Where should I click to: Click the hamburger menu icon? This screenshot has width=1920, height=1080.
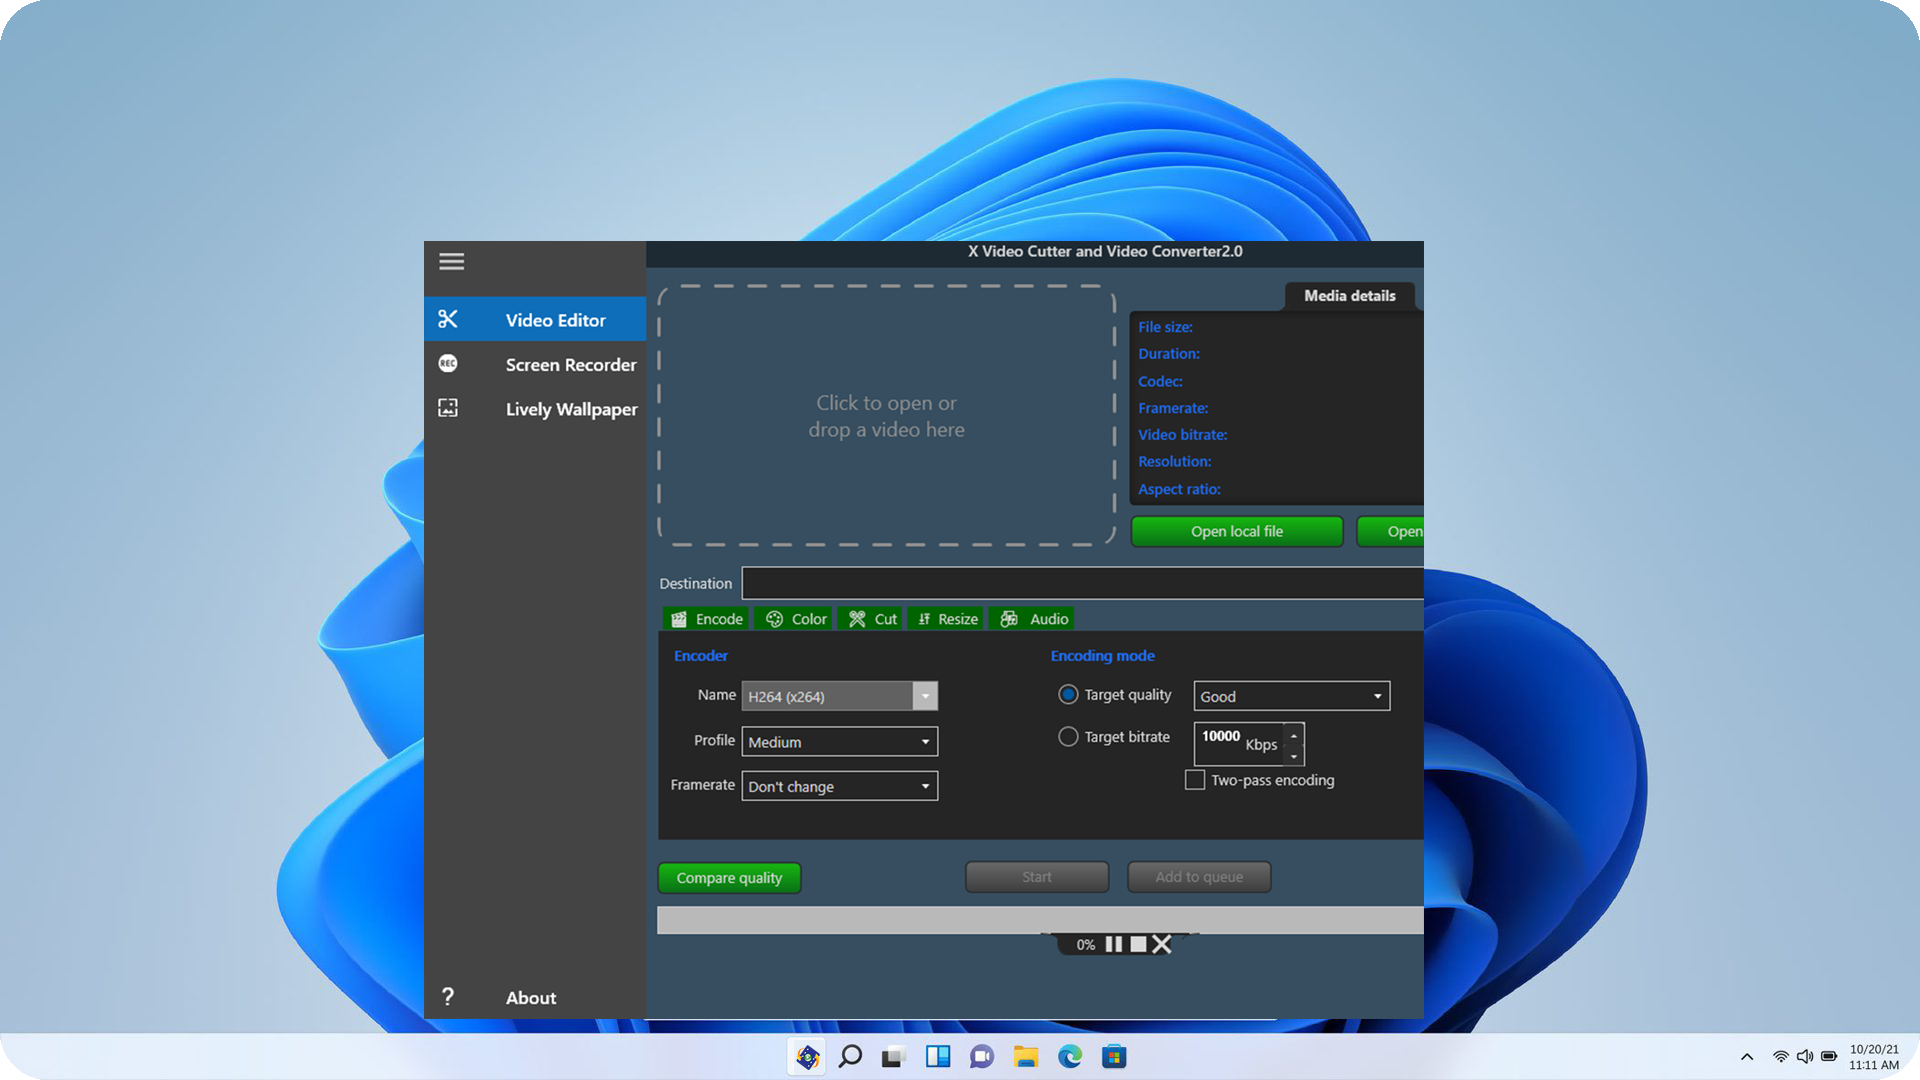tap(451, 262)
